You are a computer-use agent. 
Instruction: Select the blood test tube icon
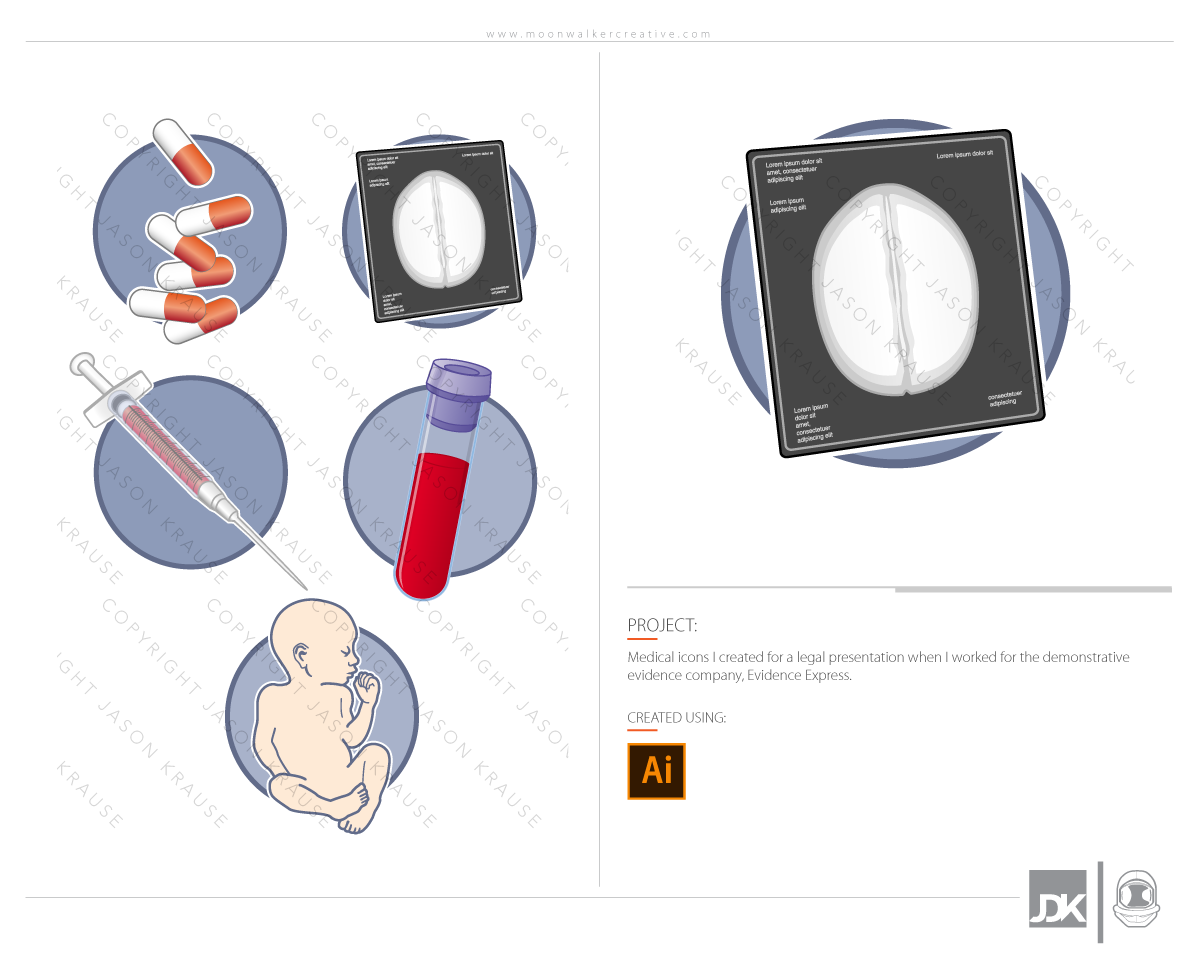coord(440,480)
